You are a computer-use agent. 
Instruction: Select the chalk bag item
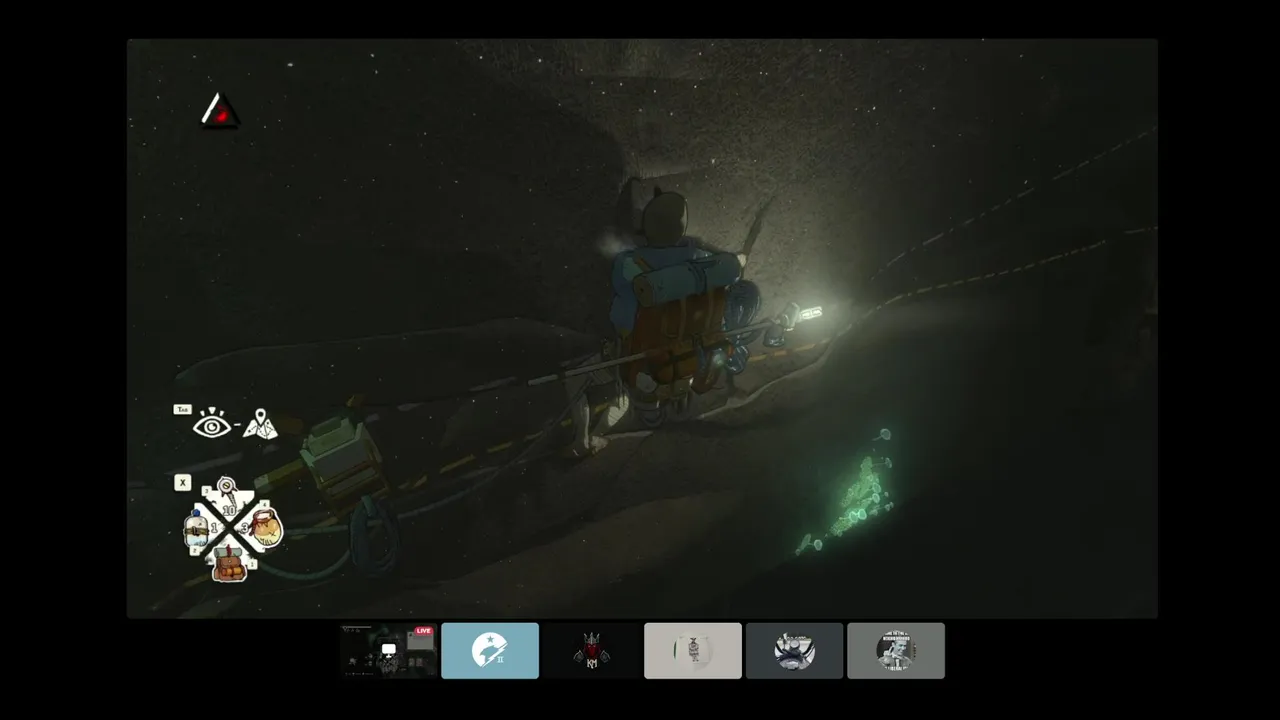pyautogui.click(x=266, y=528)
